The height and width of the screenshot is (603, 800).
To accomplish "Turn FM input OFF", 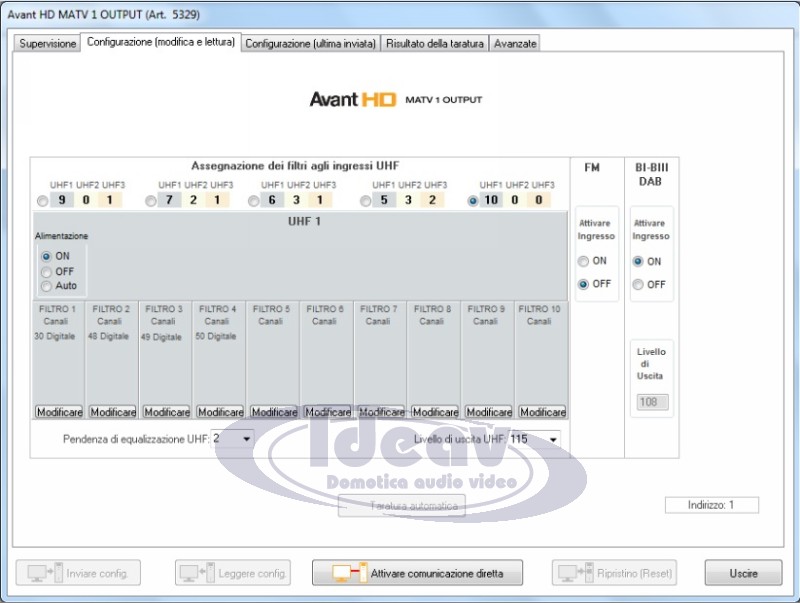I will pos(583,284).
